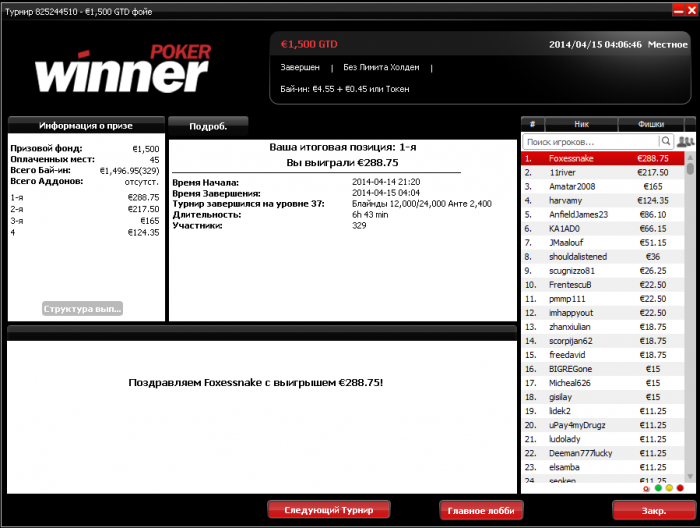Click the red ring icon below player list

pos(646,489)
